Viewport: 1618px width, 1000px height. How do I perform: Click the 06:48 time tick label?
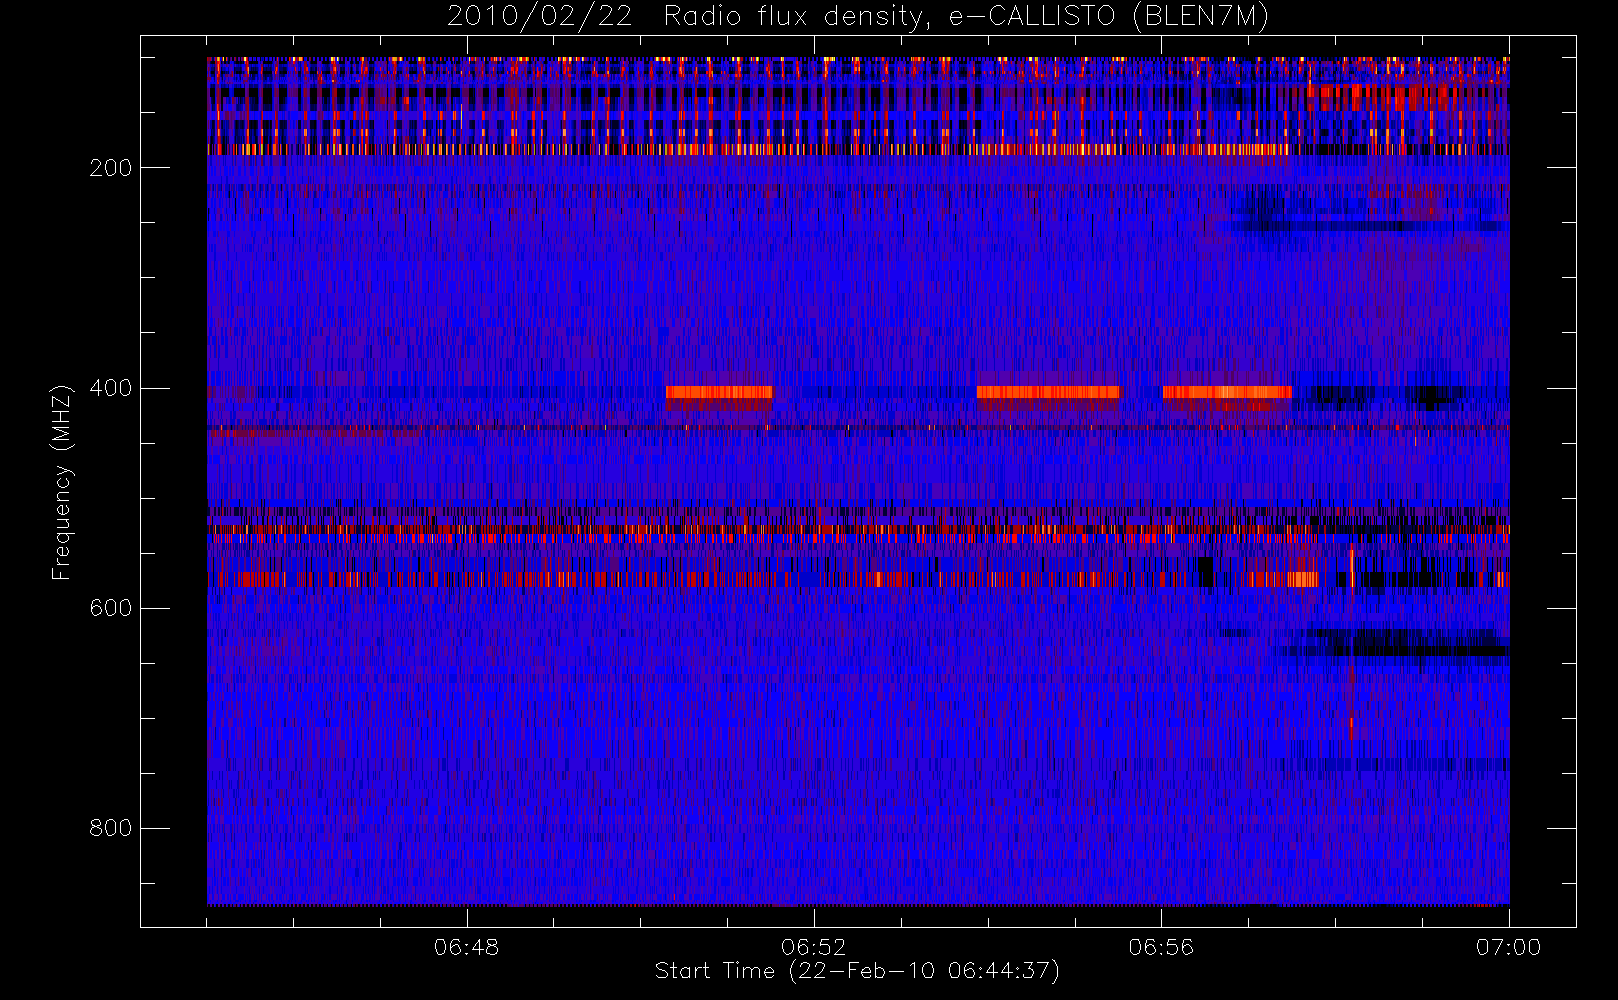(467, 947)
